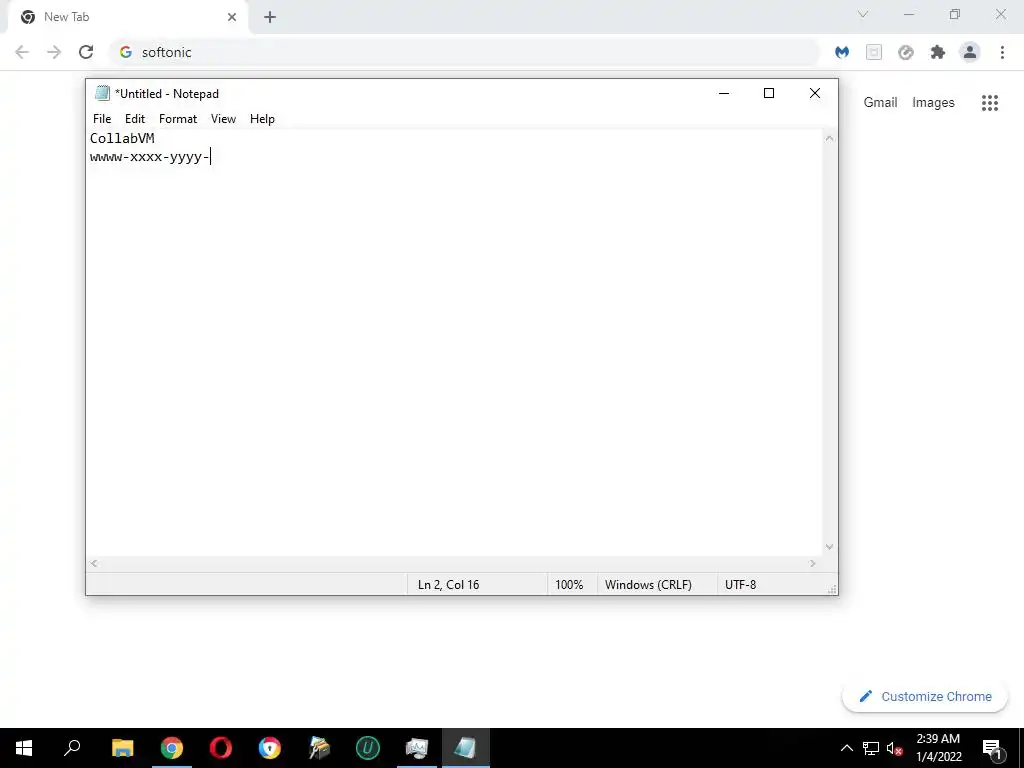Go back in Chrome
The width and height of the screenshot is (1024, 768).
tap(22, 52)
